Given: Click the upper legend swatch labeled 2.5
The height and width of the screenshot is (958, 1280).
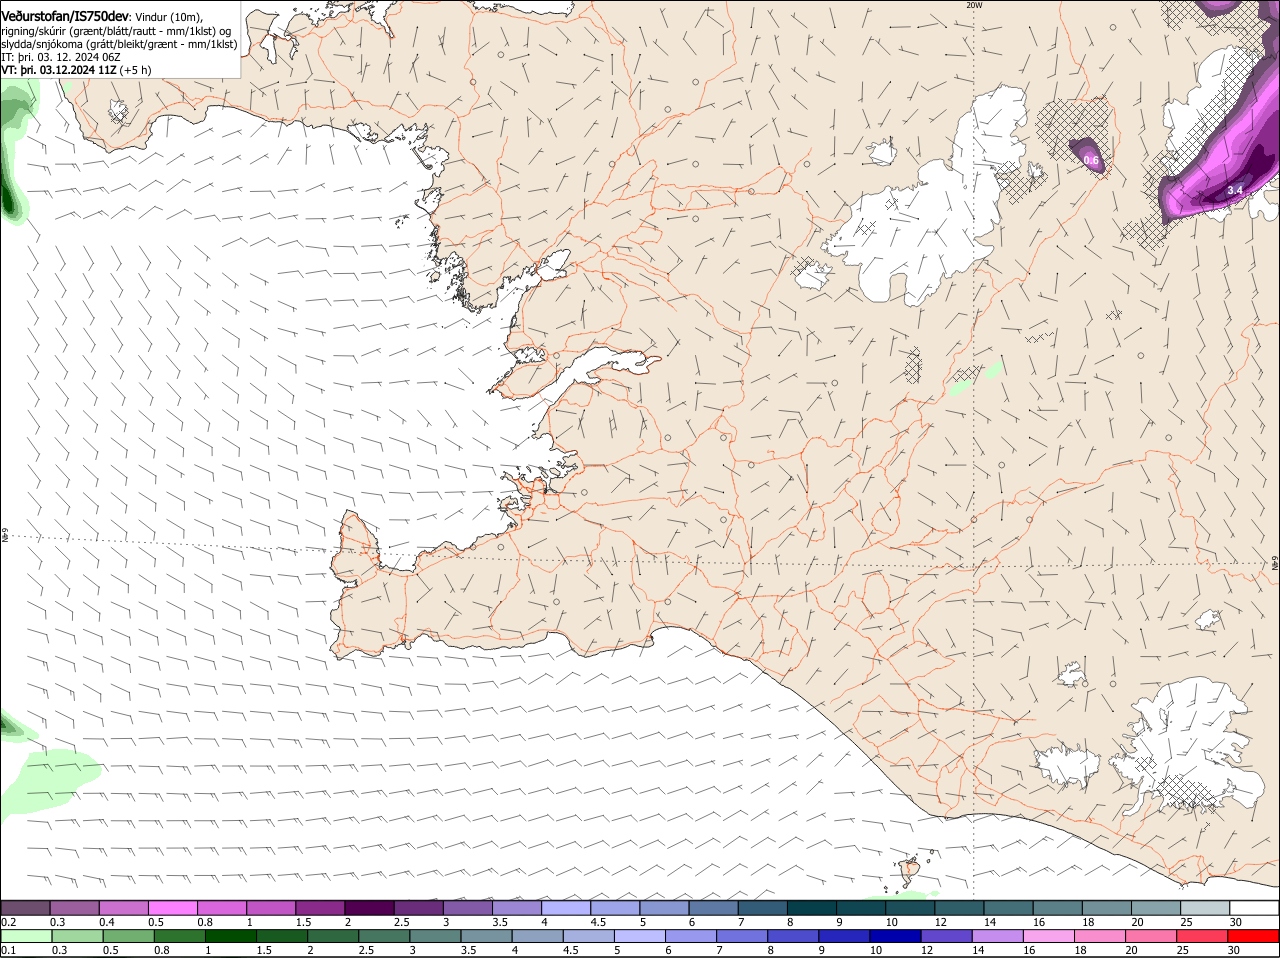Looking at the screenshot, I should tap(418, 908).
